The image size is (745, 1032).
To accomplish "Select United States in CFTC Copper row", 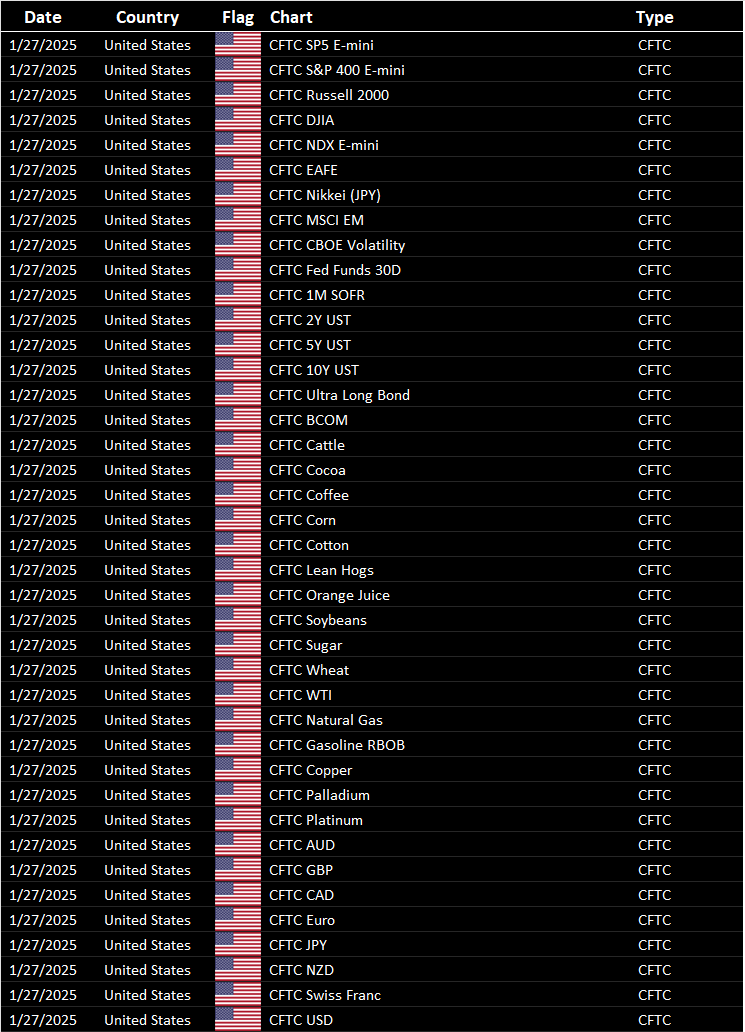I will (x=147, y=770).
